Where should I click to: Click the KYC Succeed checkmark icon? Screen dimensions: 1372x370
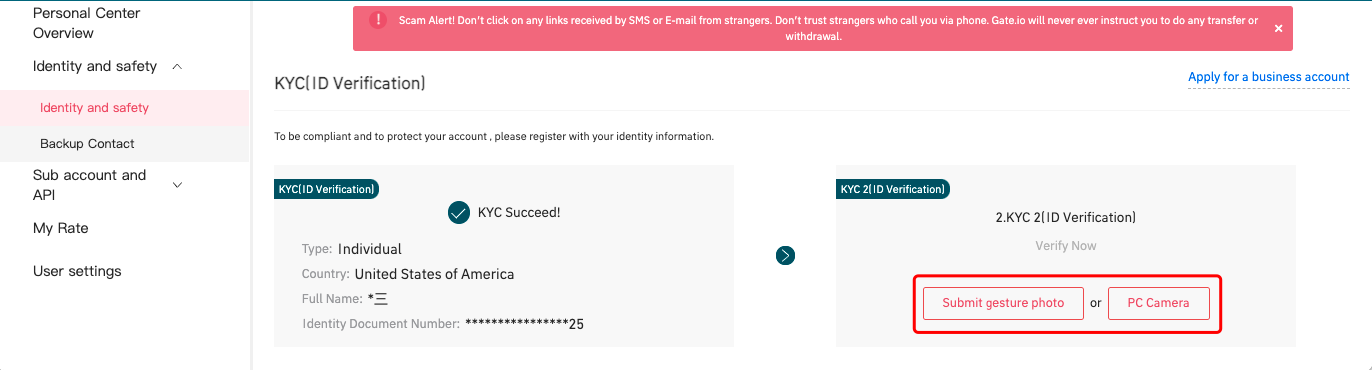point(459,213)
